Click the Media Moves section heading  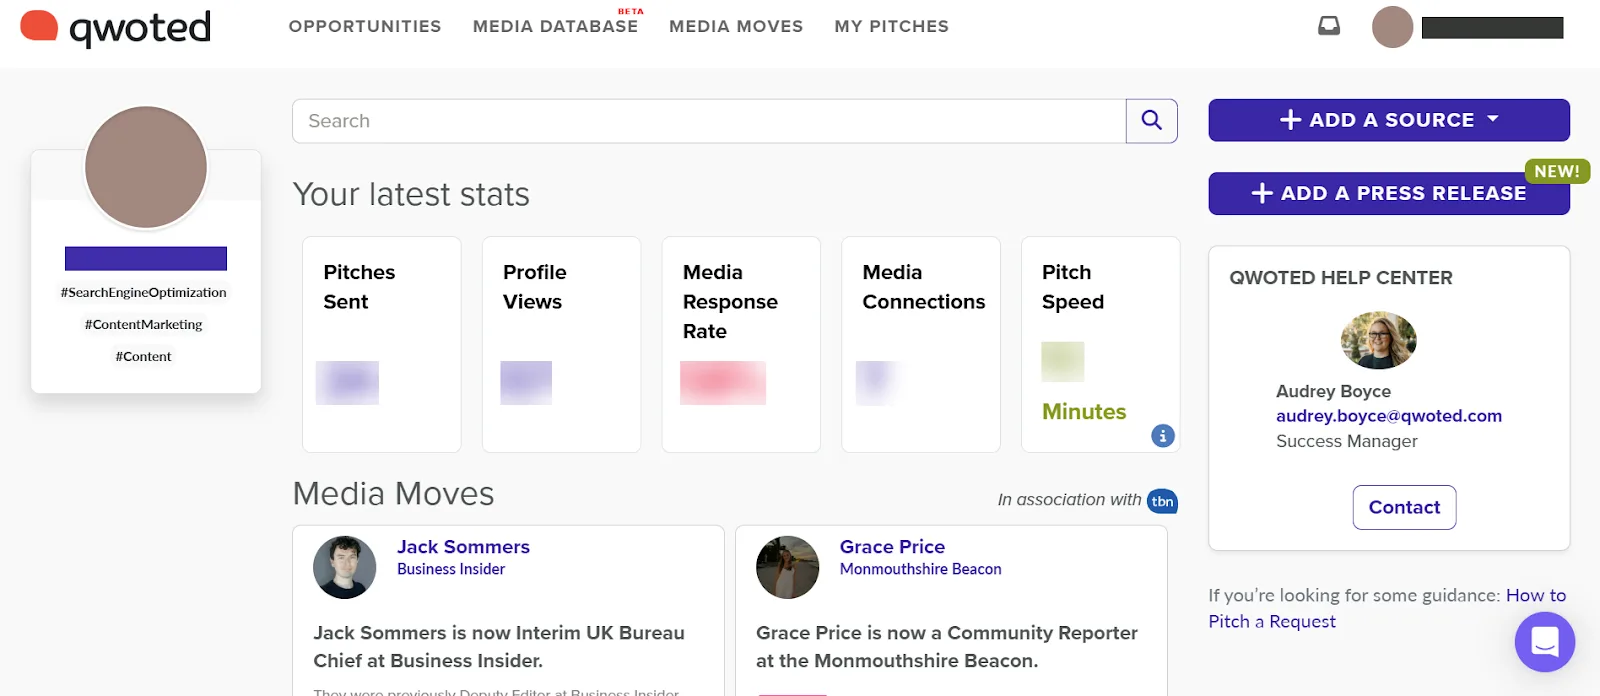[x=393, y=494]
